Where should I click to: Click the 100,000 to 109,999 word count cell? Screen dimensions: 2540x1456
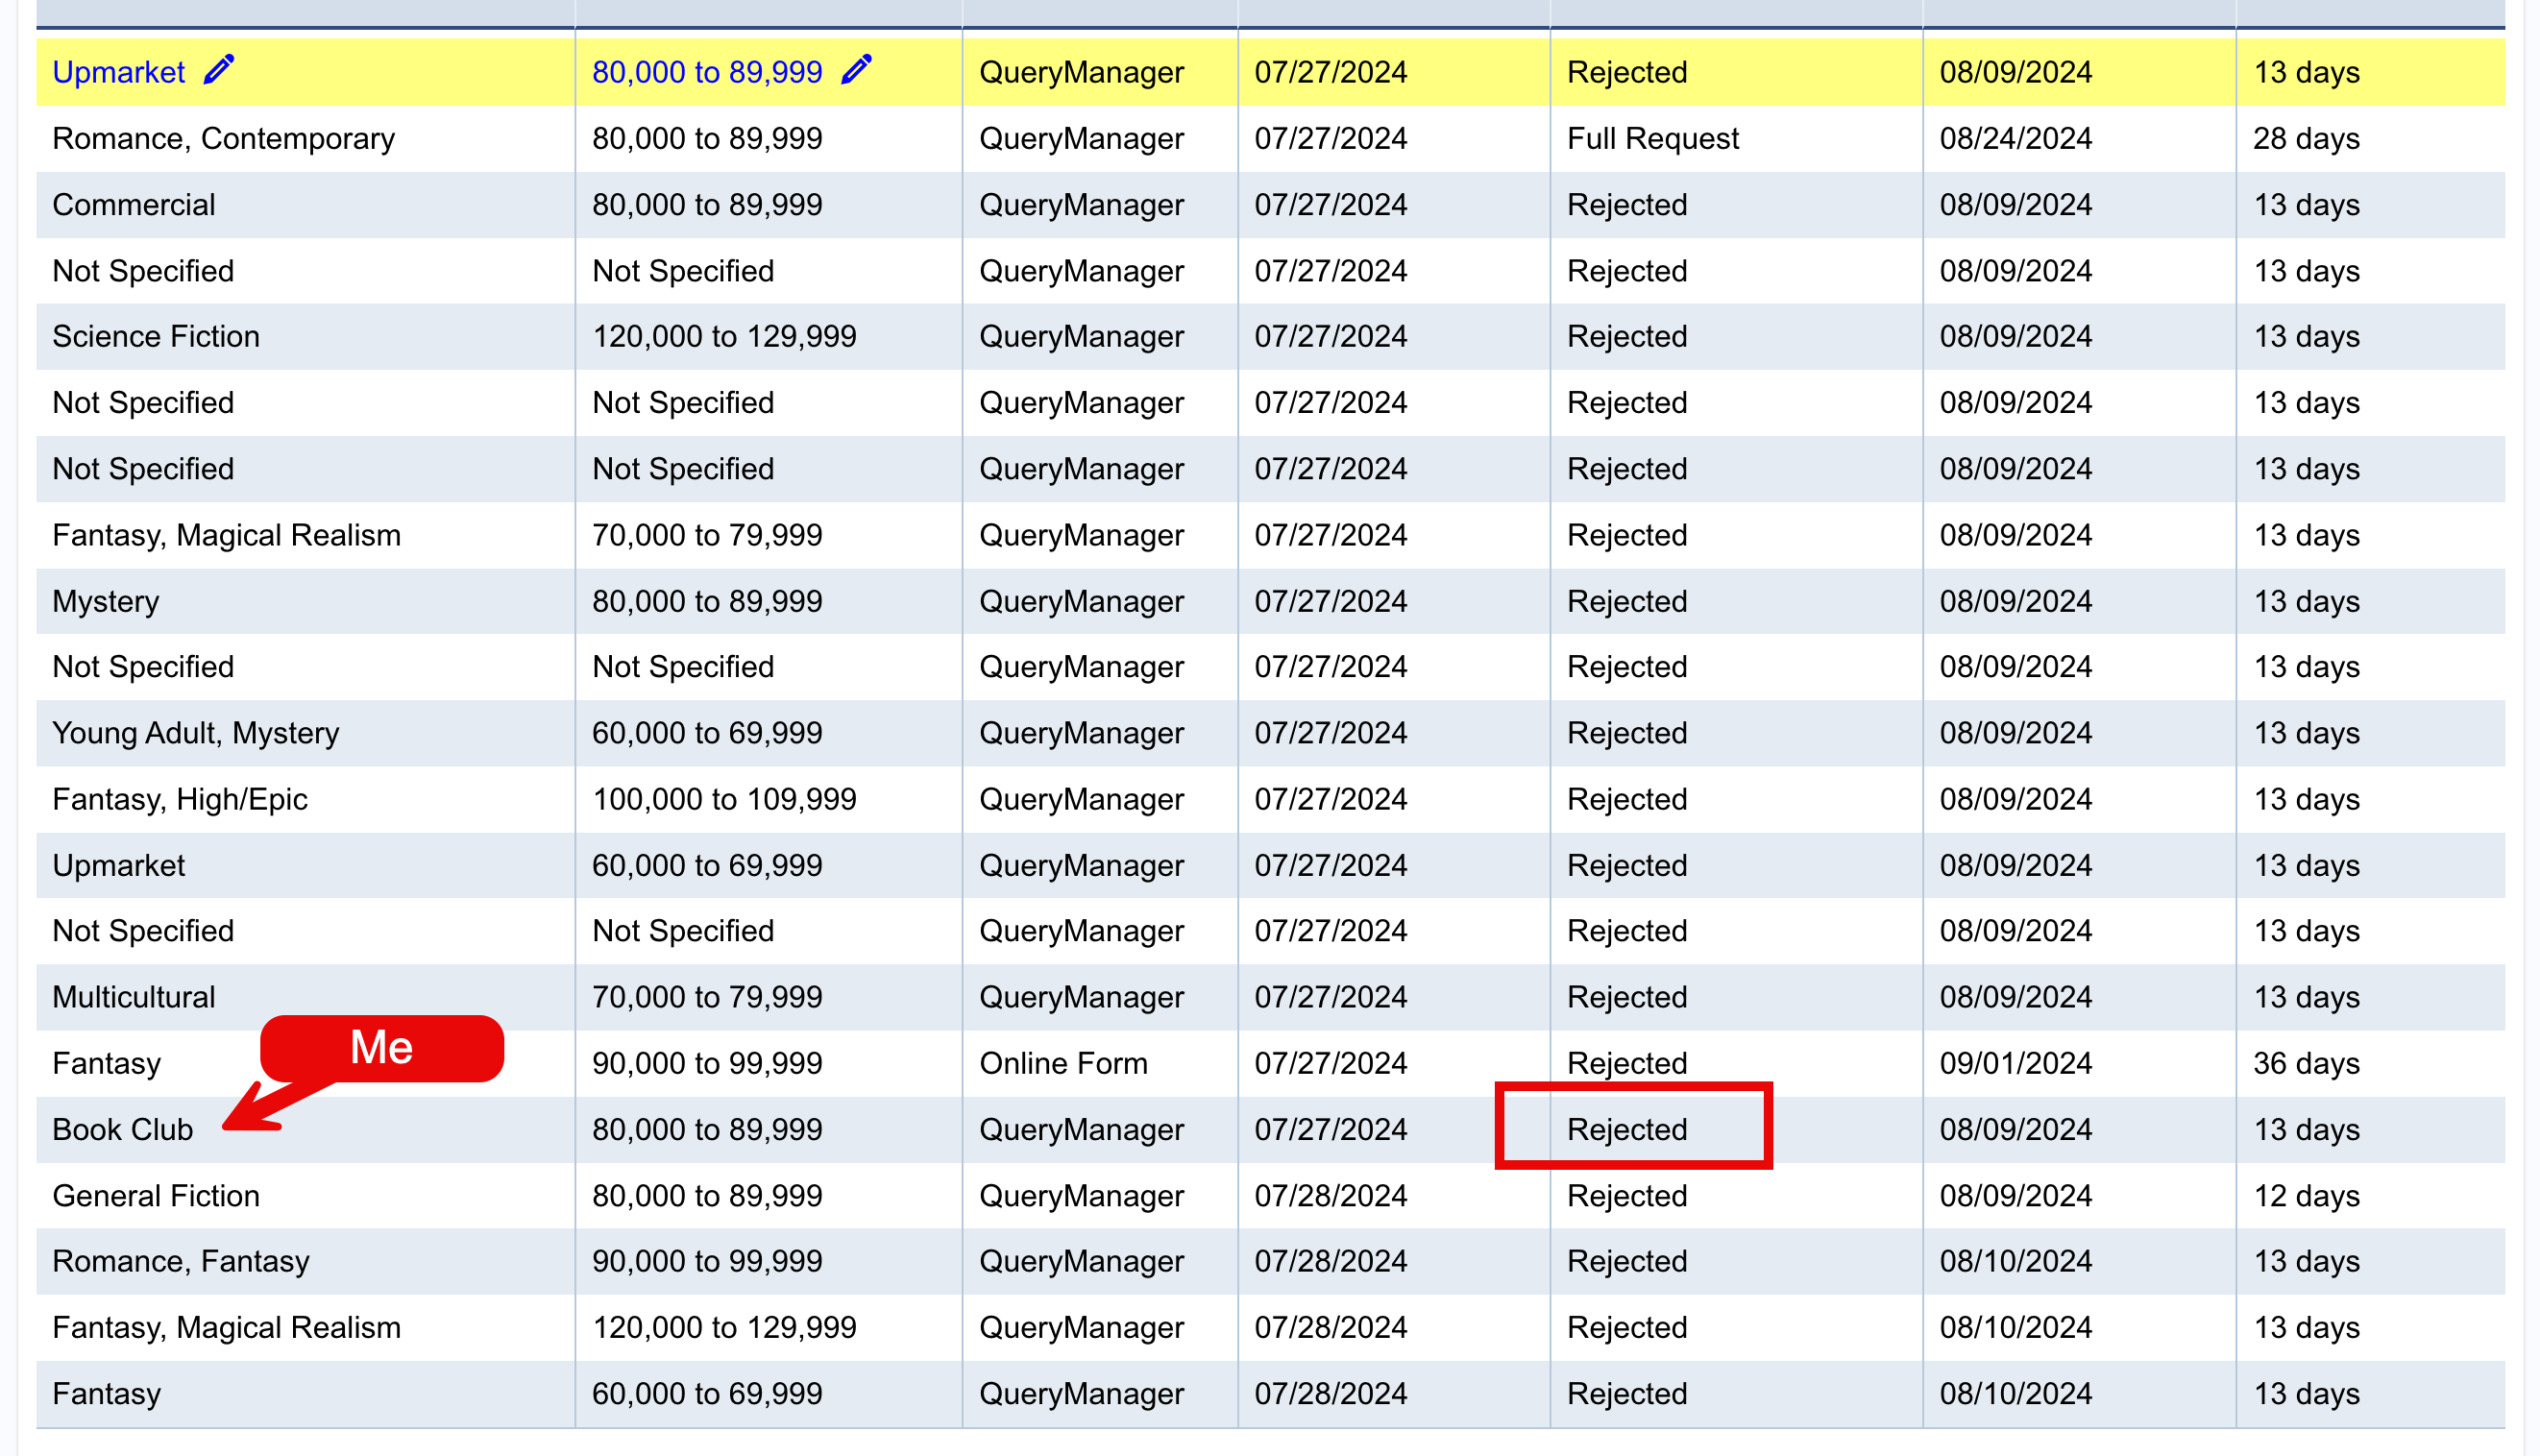click(x=768, y=799)
